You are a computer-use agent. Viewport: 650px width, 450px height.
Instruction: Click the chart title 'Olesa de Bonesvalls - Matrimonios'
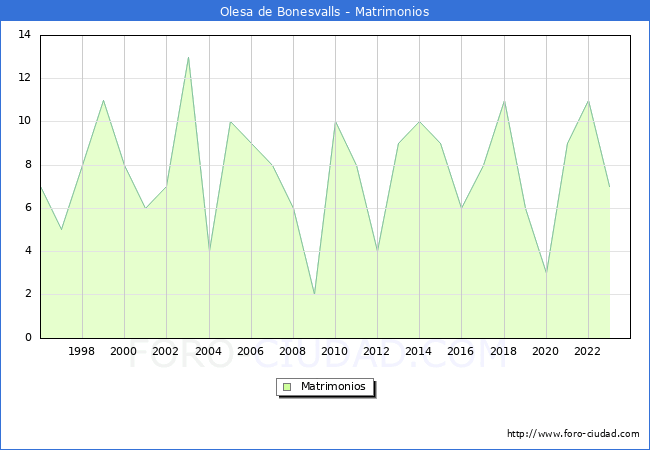(325, 12)
